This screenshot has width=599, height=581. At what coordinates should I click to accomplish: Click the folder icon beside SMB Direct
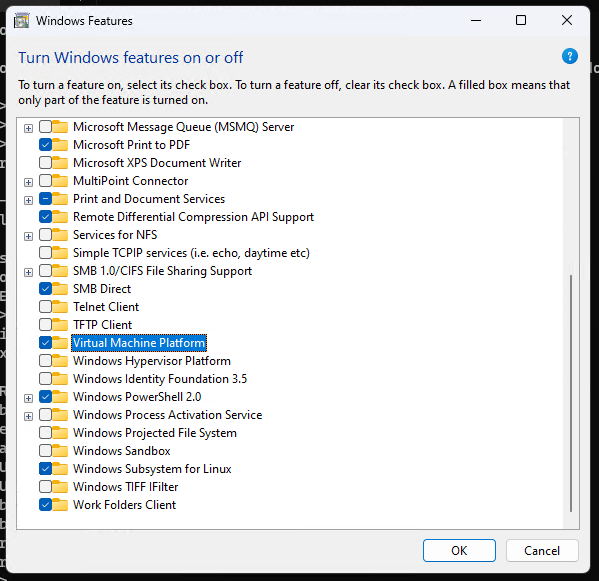click(60, 289)
